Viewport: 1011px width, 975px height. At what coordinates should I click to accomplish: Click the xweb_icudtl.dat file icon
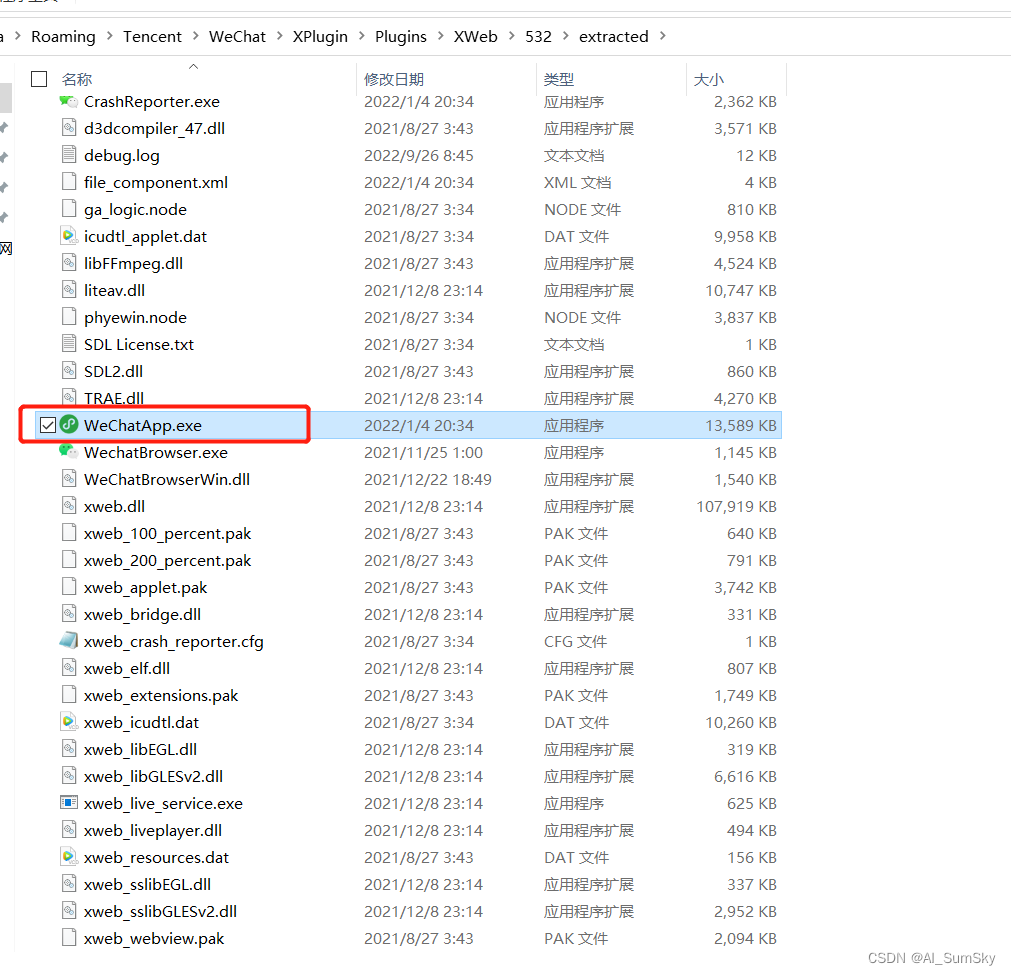click(x=68, y=722)
